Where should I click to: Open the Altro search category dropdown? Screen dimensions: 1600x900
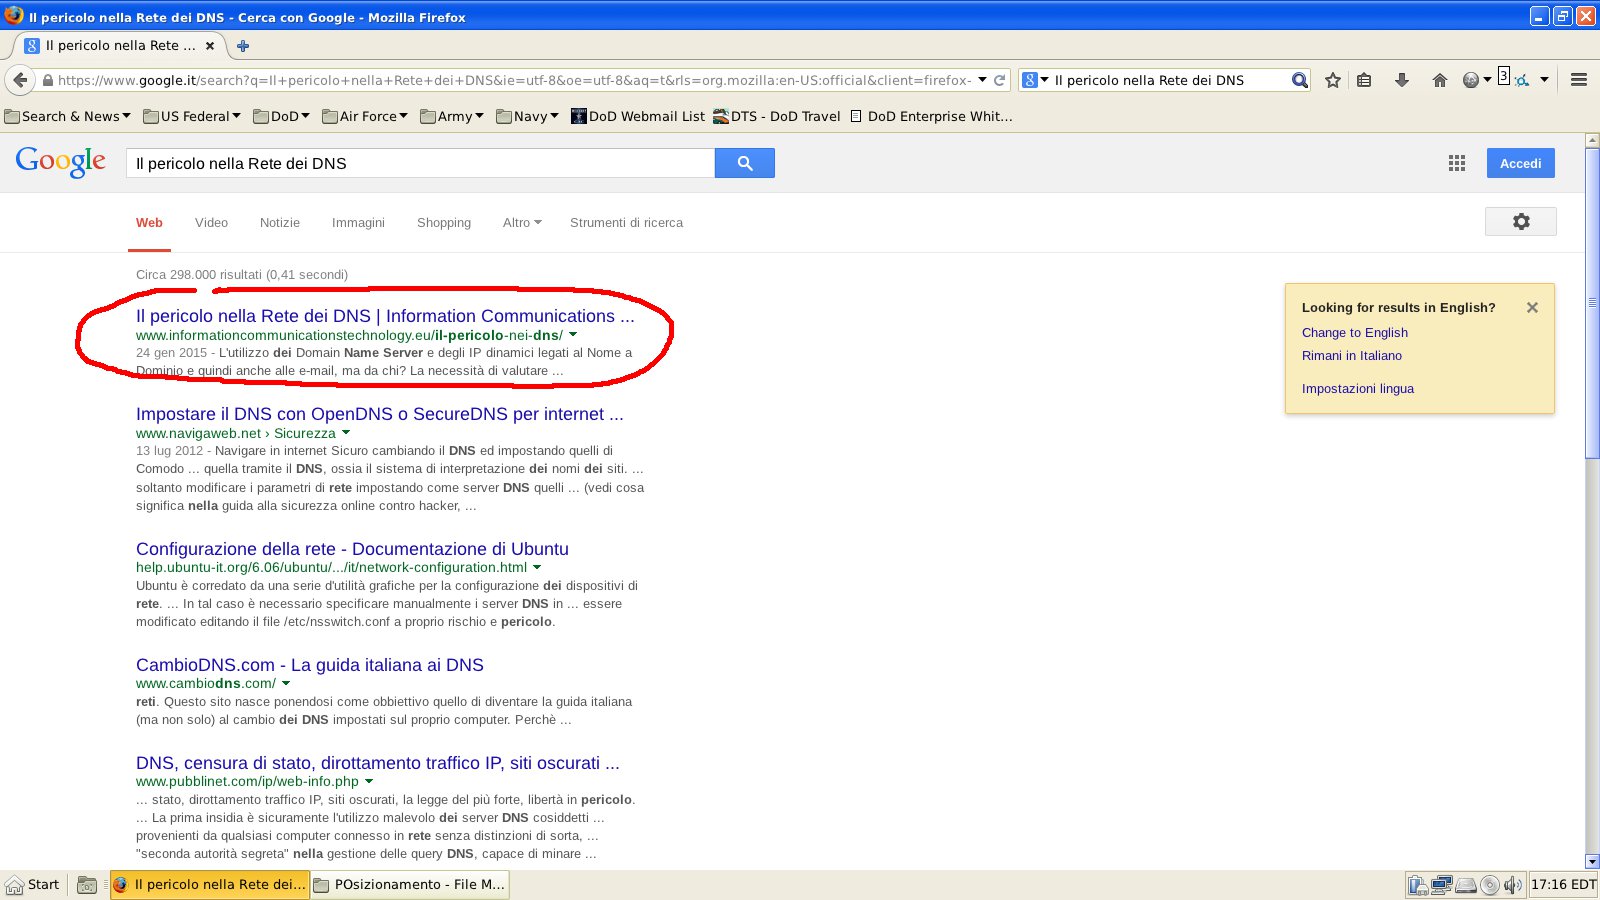(x=522, y=222)
